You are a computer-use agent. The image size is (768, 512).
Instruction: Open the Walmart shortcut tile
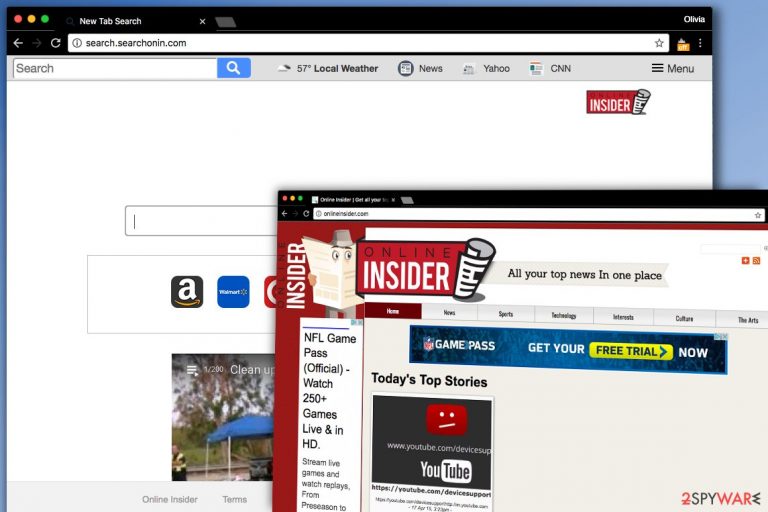[233, 292]
